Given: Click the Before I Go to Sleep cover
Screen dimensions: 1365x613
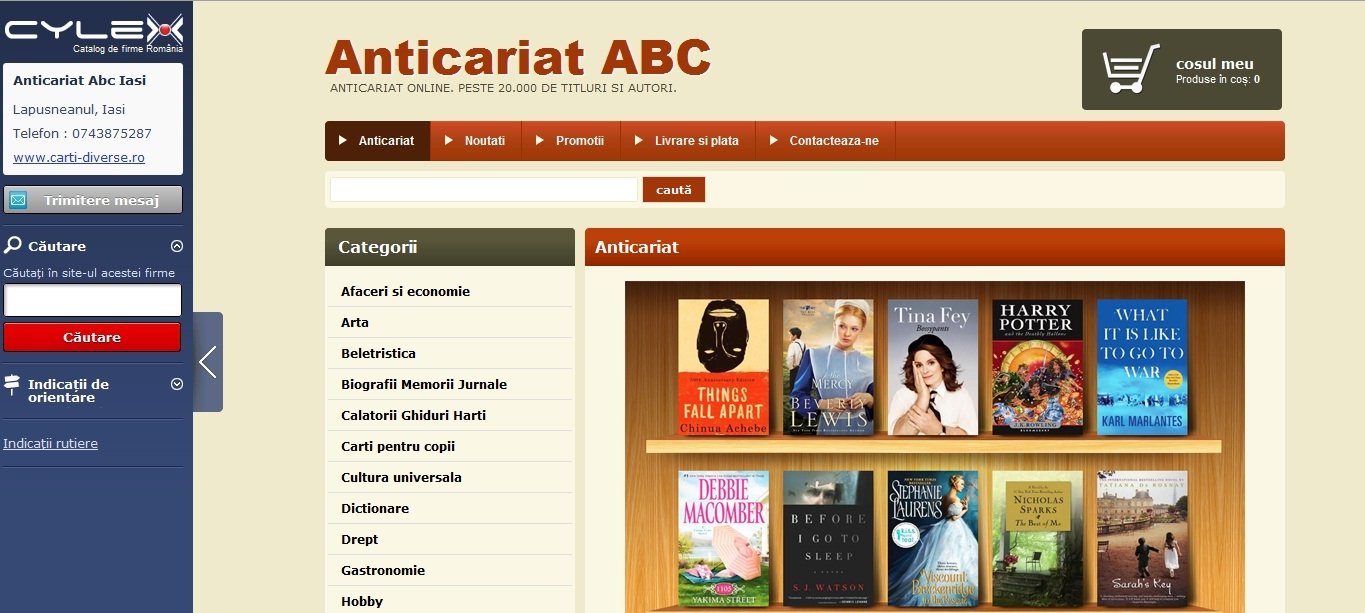Looking at the screenshot, I should pyautogui.click(x=828, y=539).
